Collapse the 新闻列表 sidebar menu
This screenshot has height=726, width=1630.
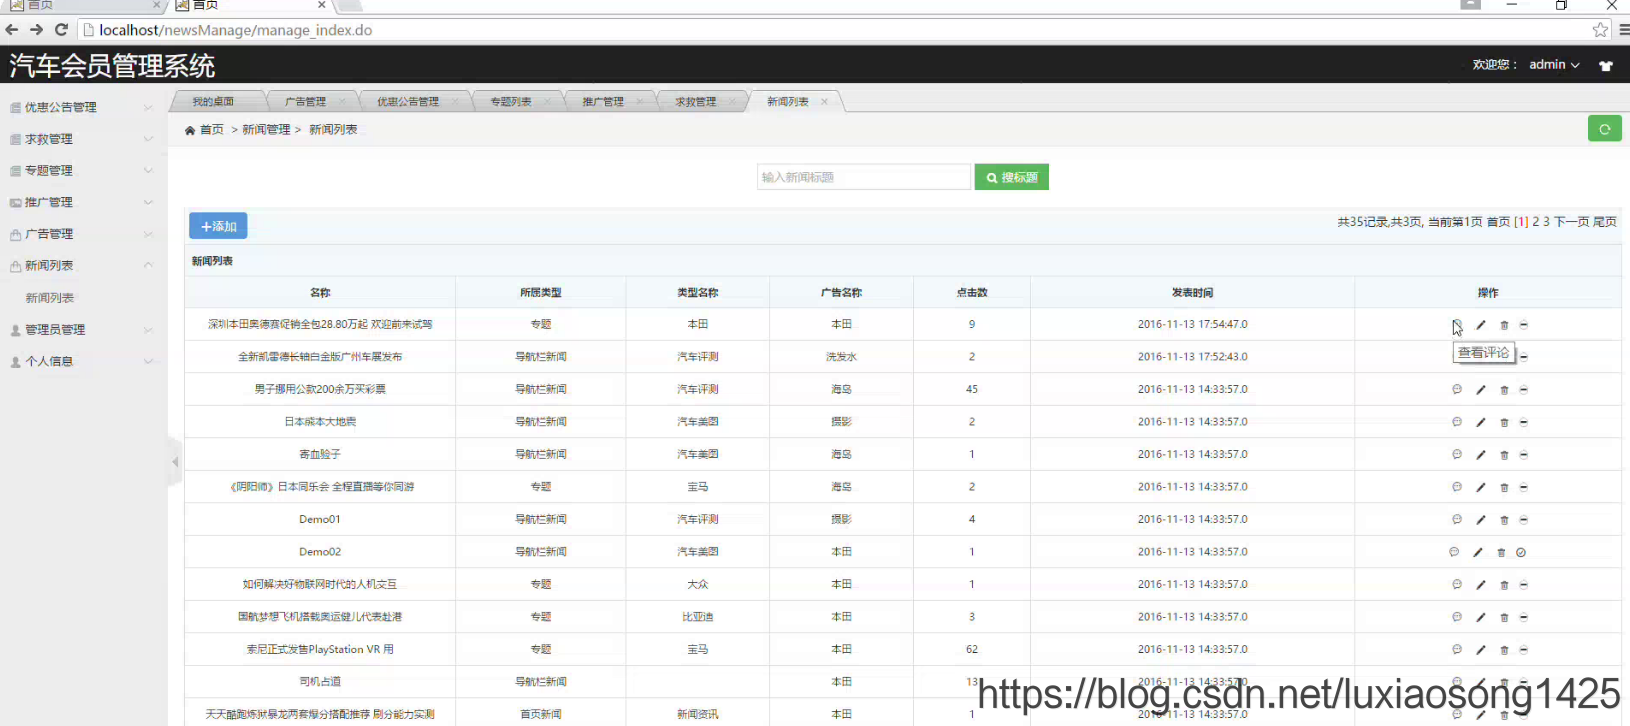click(x=82, y=266)
